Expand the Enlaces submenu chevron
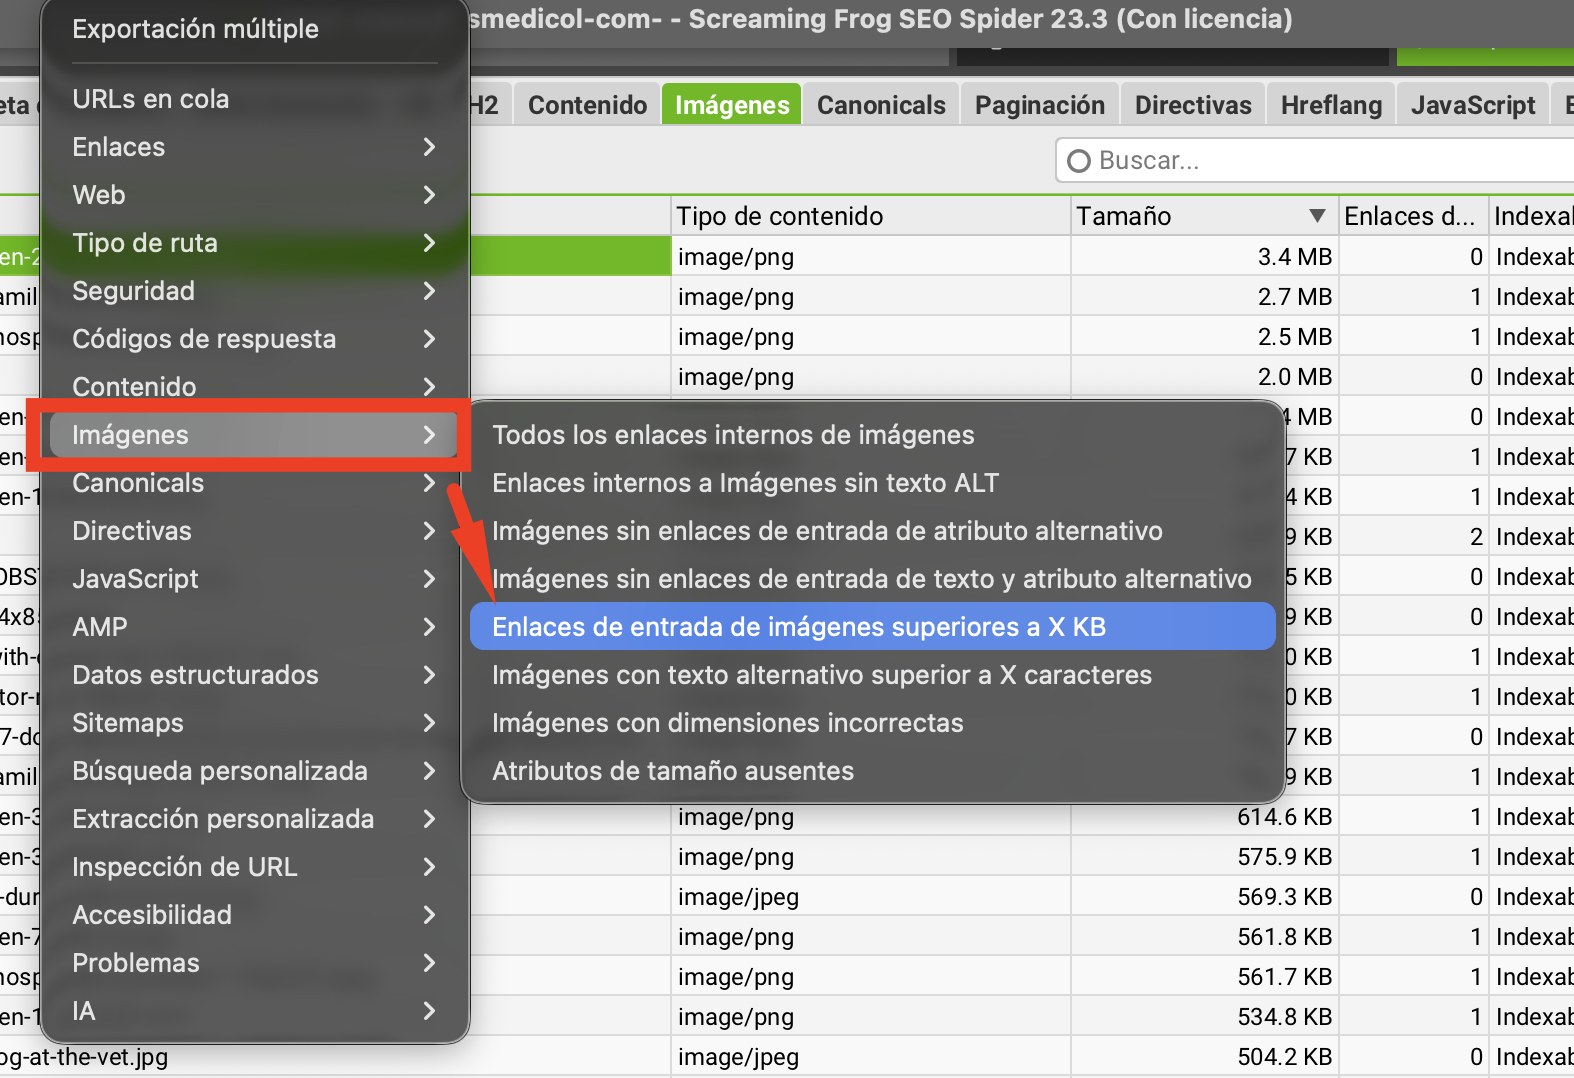Screen dimensions: 1574x1078 coord(429,147)
